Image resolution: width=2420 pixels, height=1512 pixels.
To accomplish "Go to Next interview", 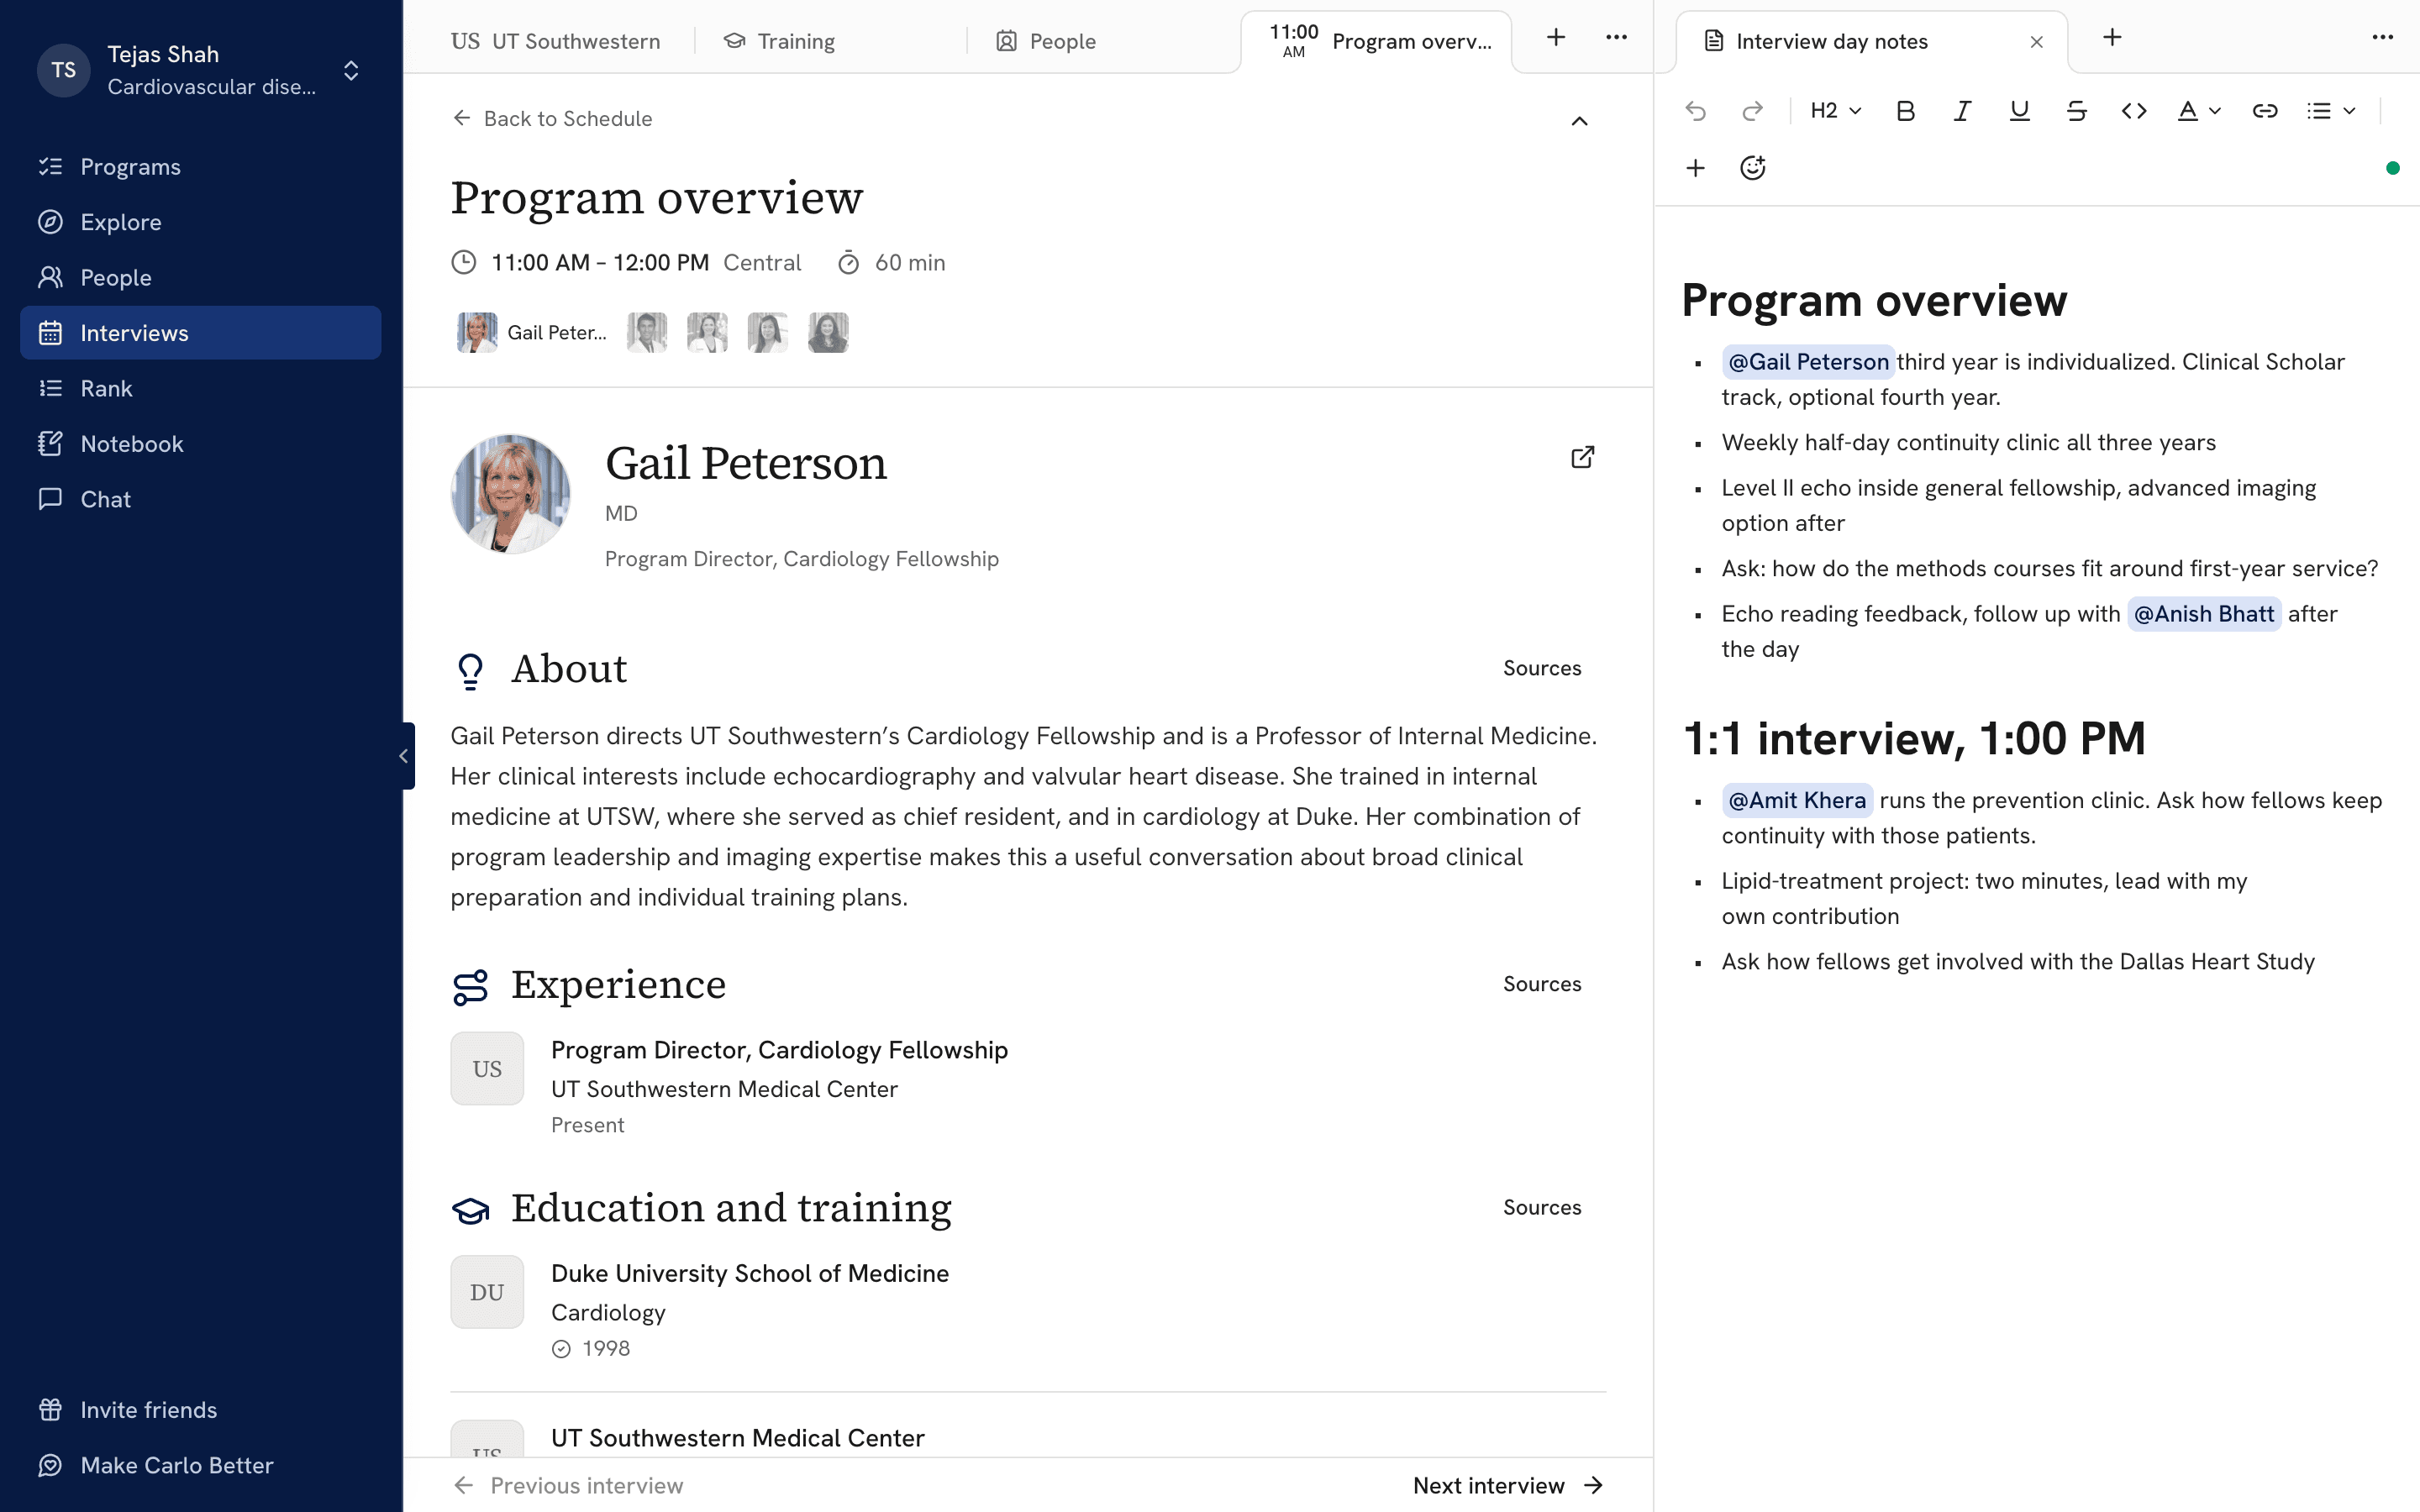I will pos(1508,1485).
